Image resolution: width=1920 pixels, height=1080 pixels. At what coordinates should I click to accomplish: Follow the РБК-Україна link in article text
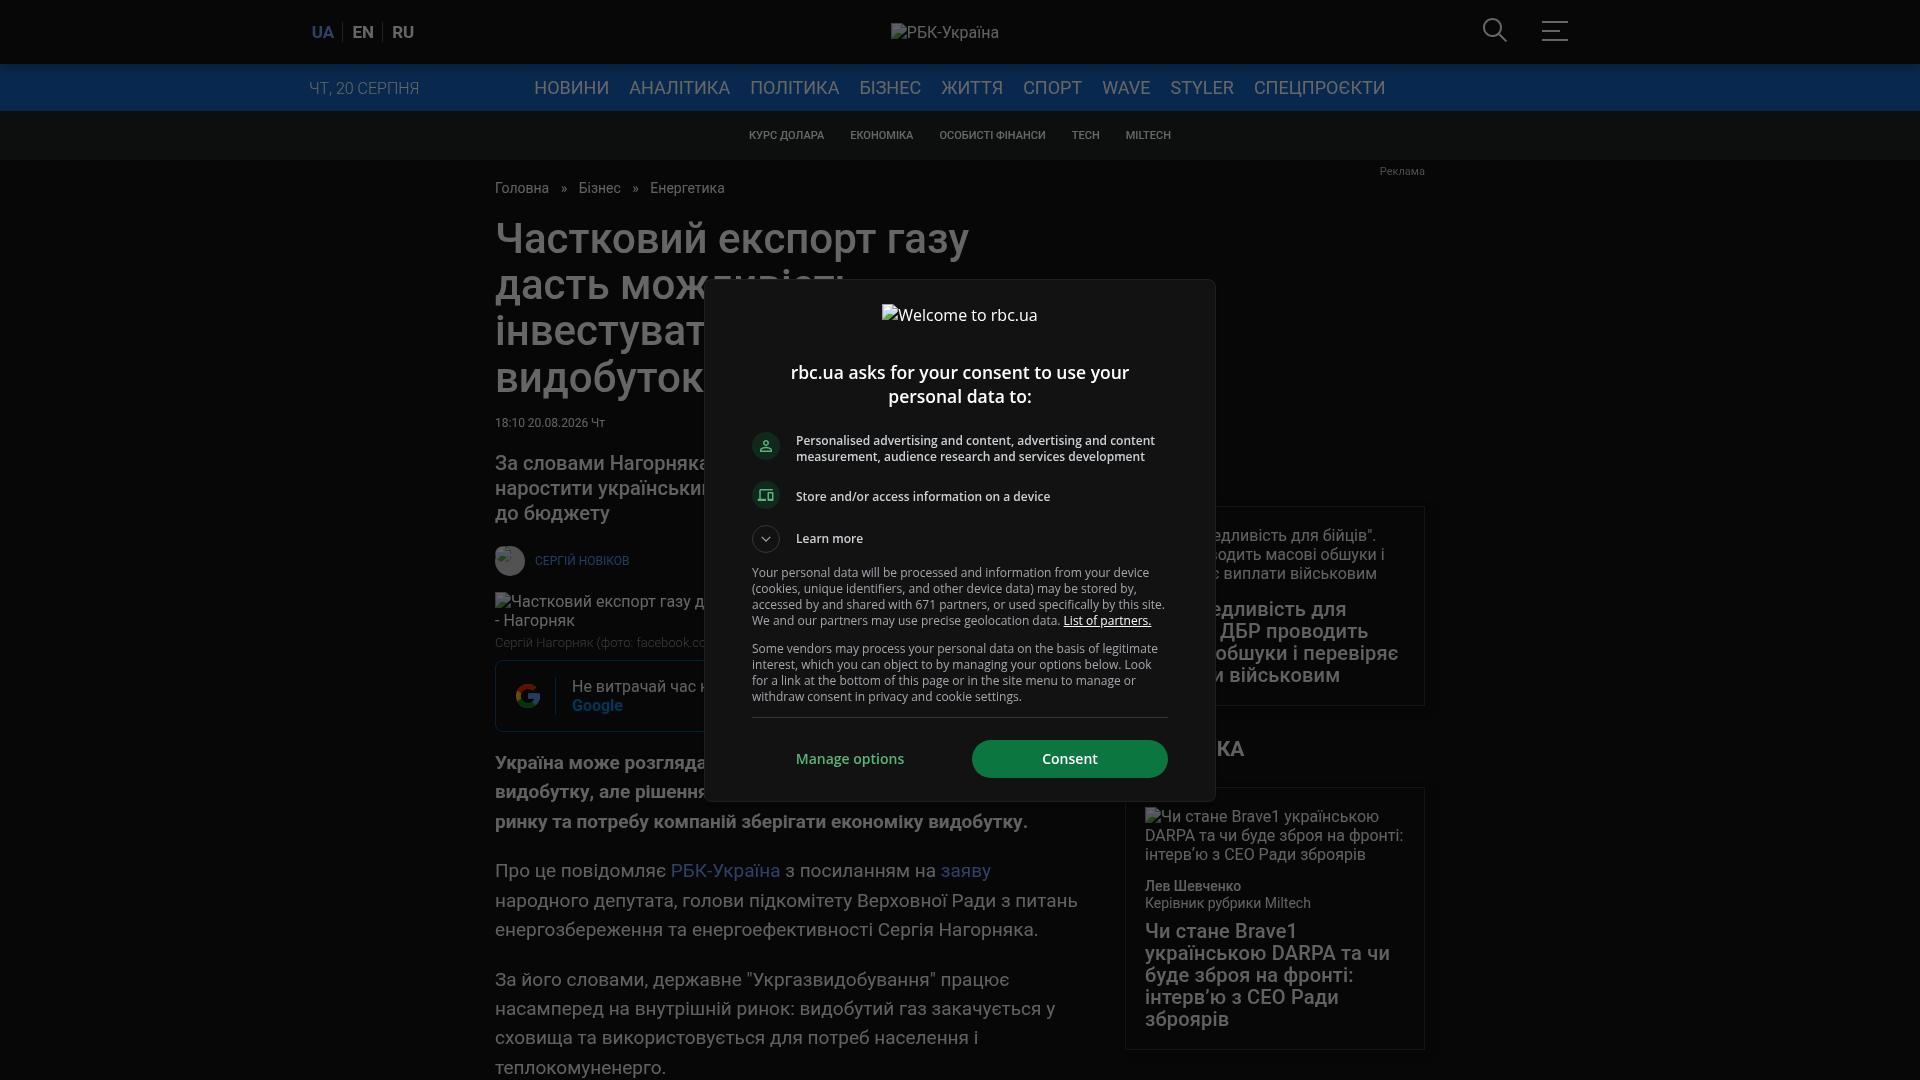(725, 871)
